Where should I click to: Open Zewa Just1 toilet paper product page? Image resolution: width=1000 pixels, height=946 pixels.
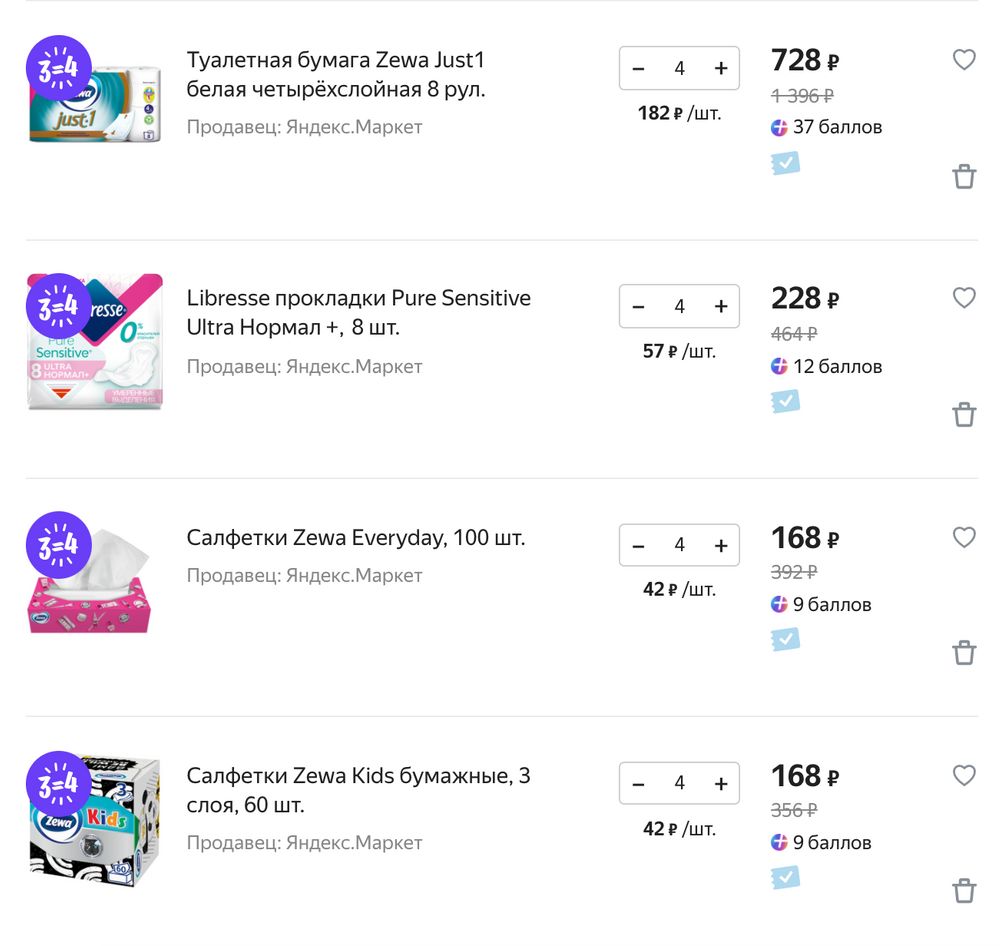click(x=335, y=75)
